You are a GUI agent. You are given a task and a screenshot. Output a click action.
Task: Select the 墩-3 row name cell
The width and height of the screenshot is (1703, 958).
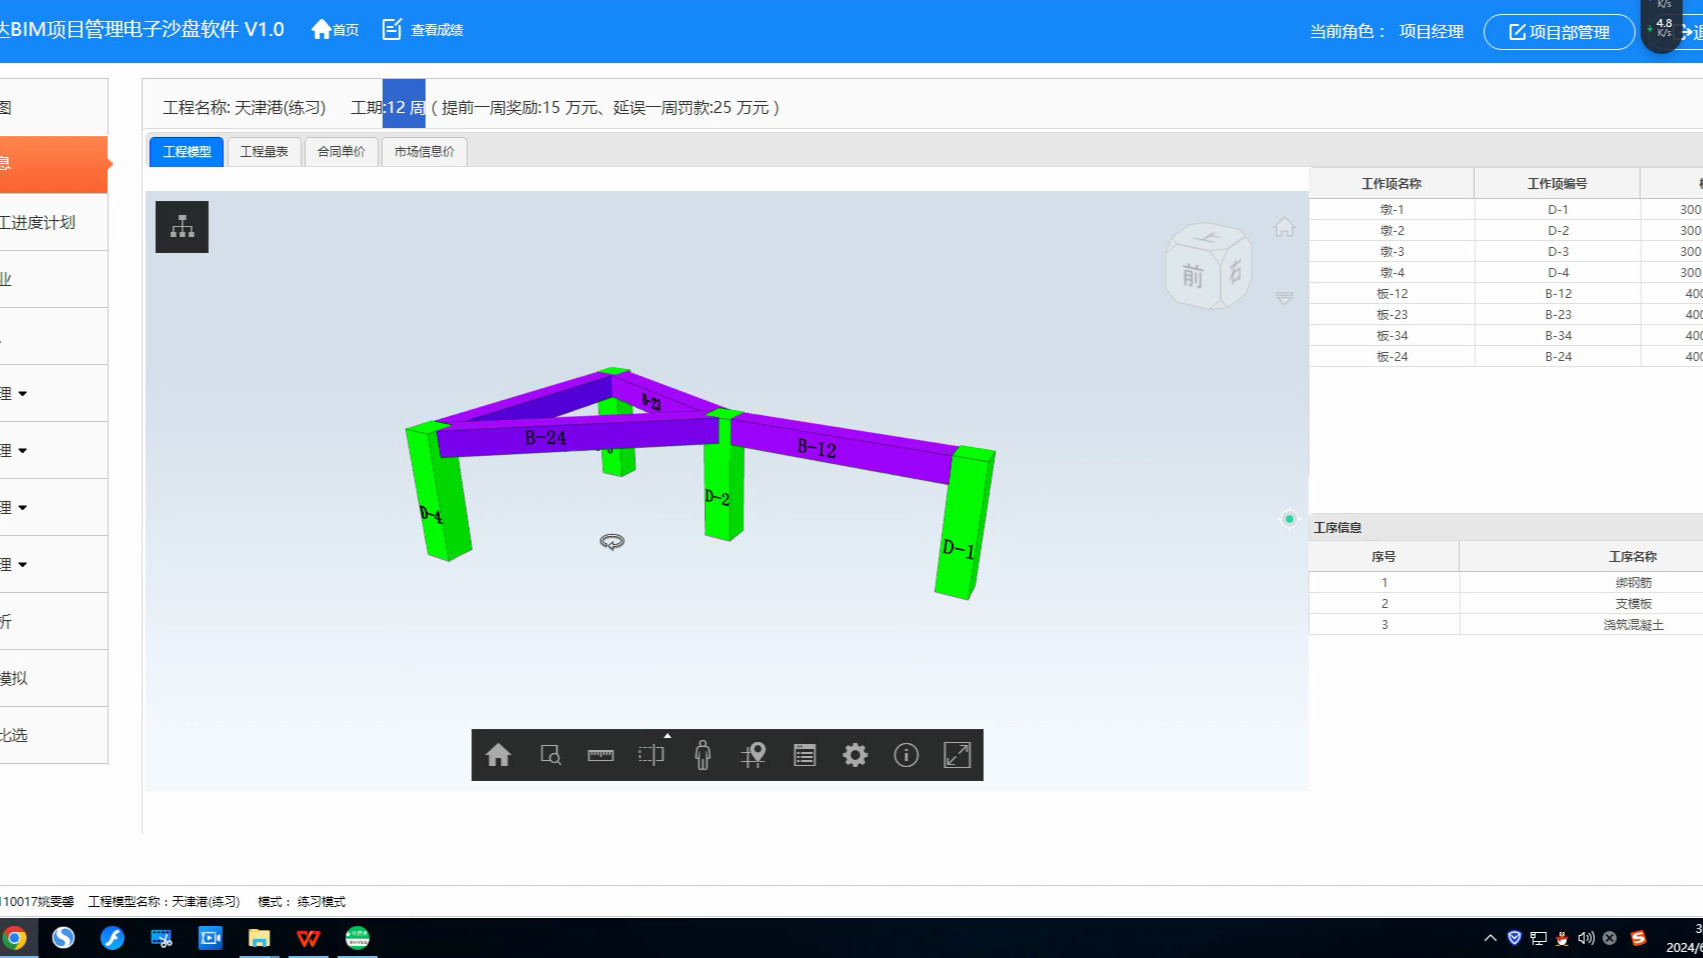(x=1392, y=251)
